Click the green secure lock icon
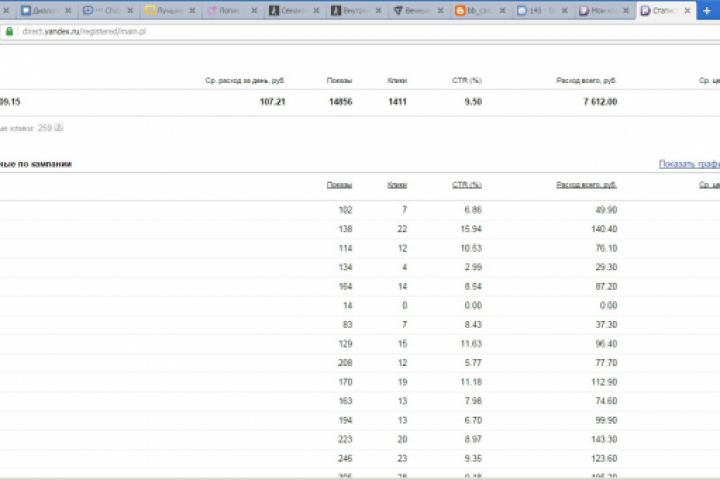This screenshot has height=480, width=720. (9, 31)
